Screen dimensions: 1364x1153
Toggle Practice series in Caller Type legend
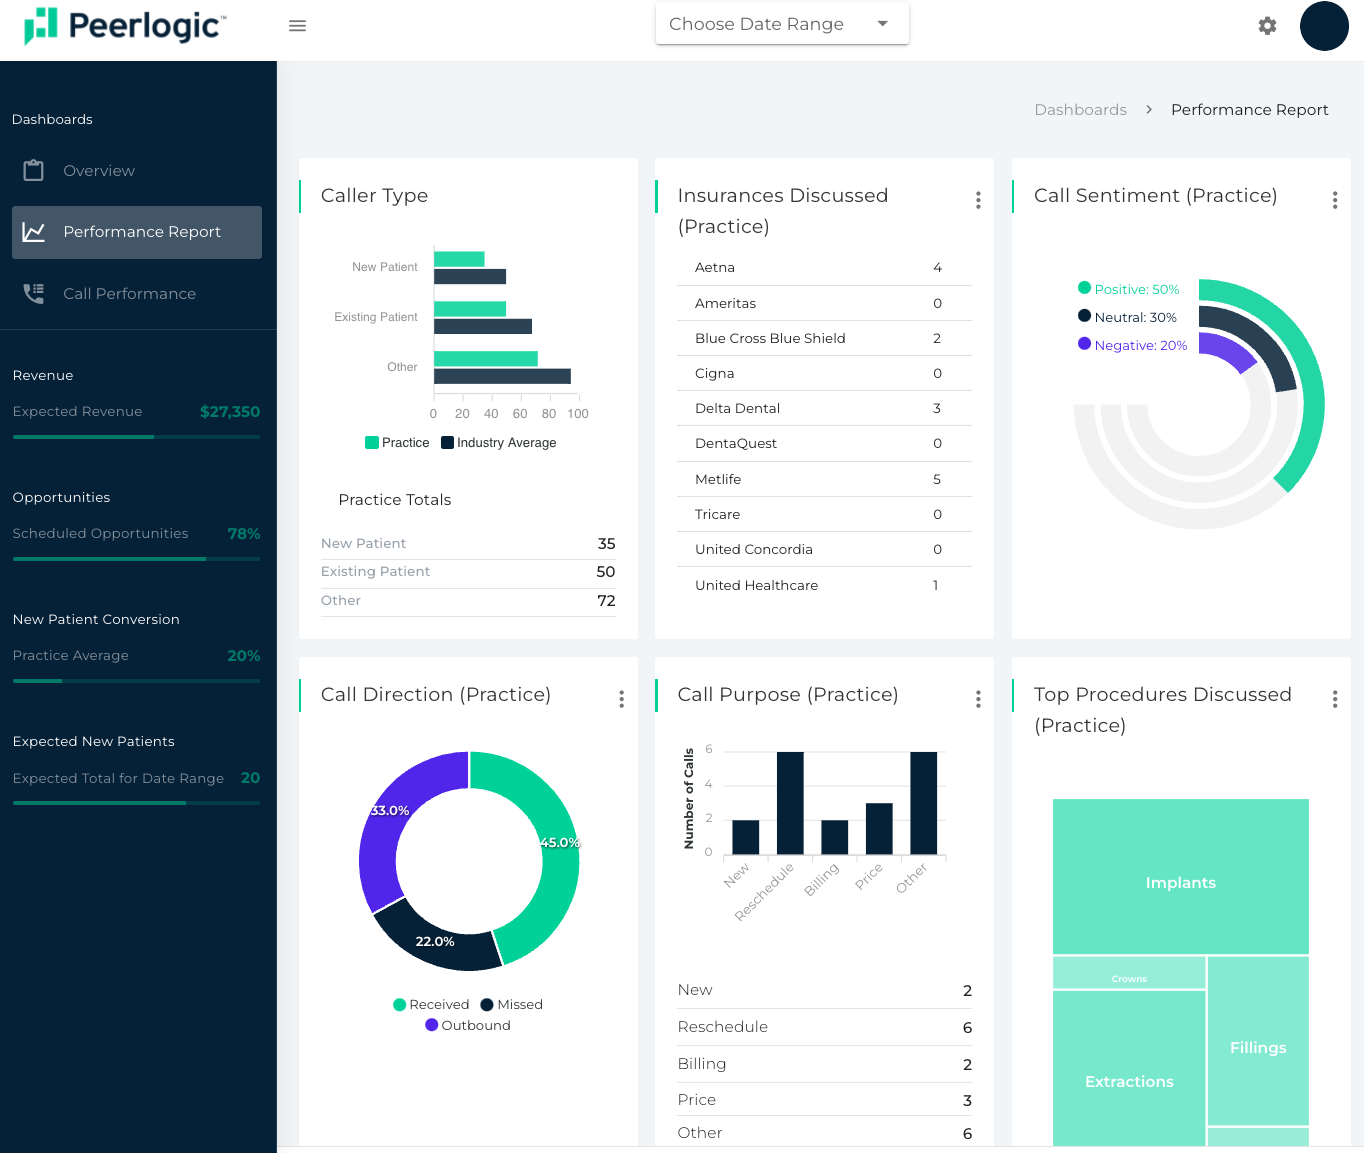tap(396, 442)
